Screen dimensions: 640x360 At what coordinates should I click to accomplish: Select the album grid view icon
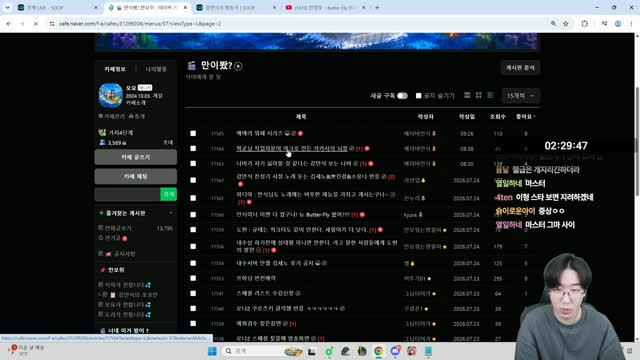click(x=479, y=95)
